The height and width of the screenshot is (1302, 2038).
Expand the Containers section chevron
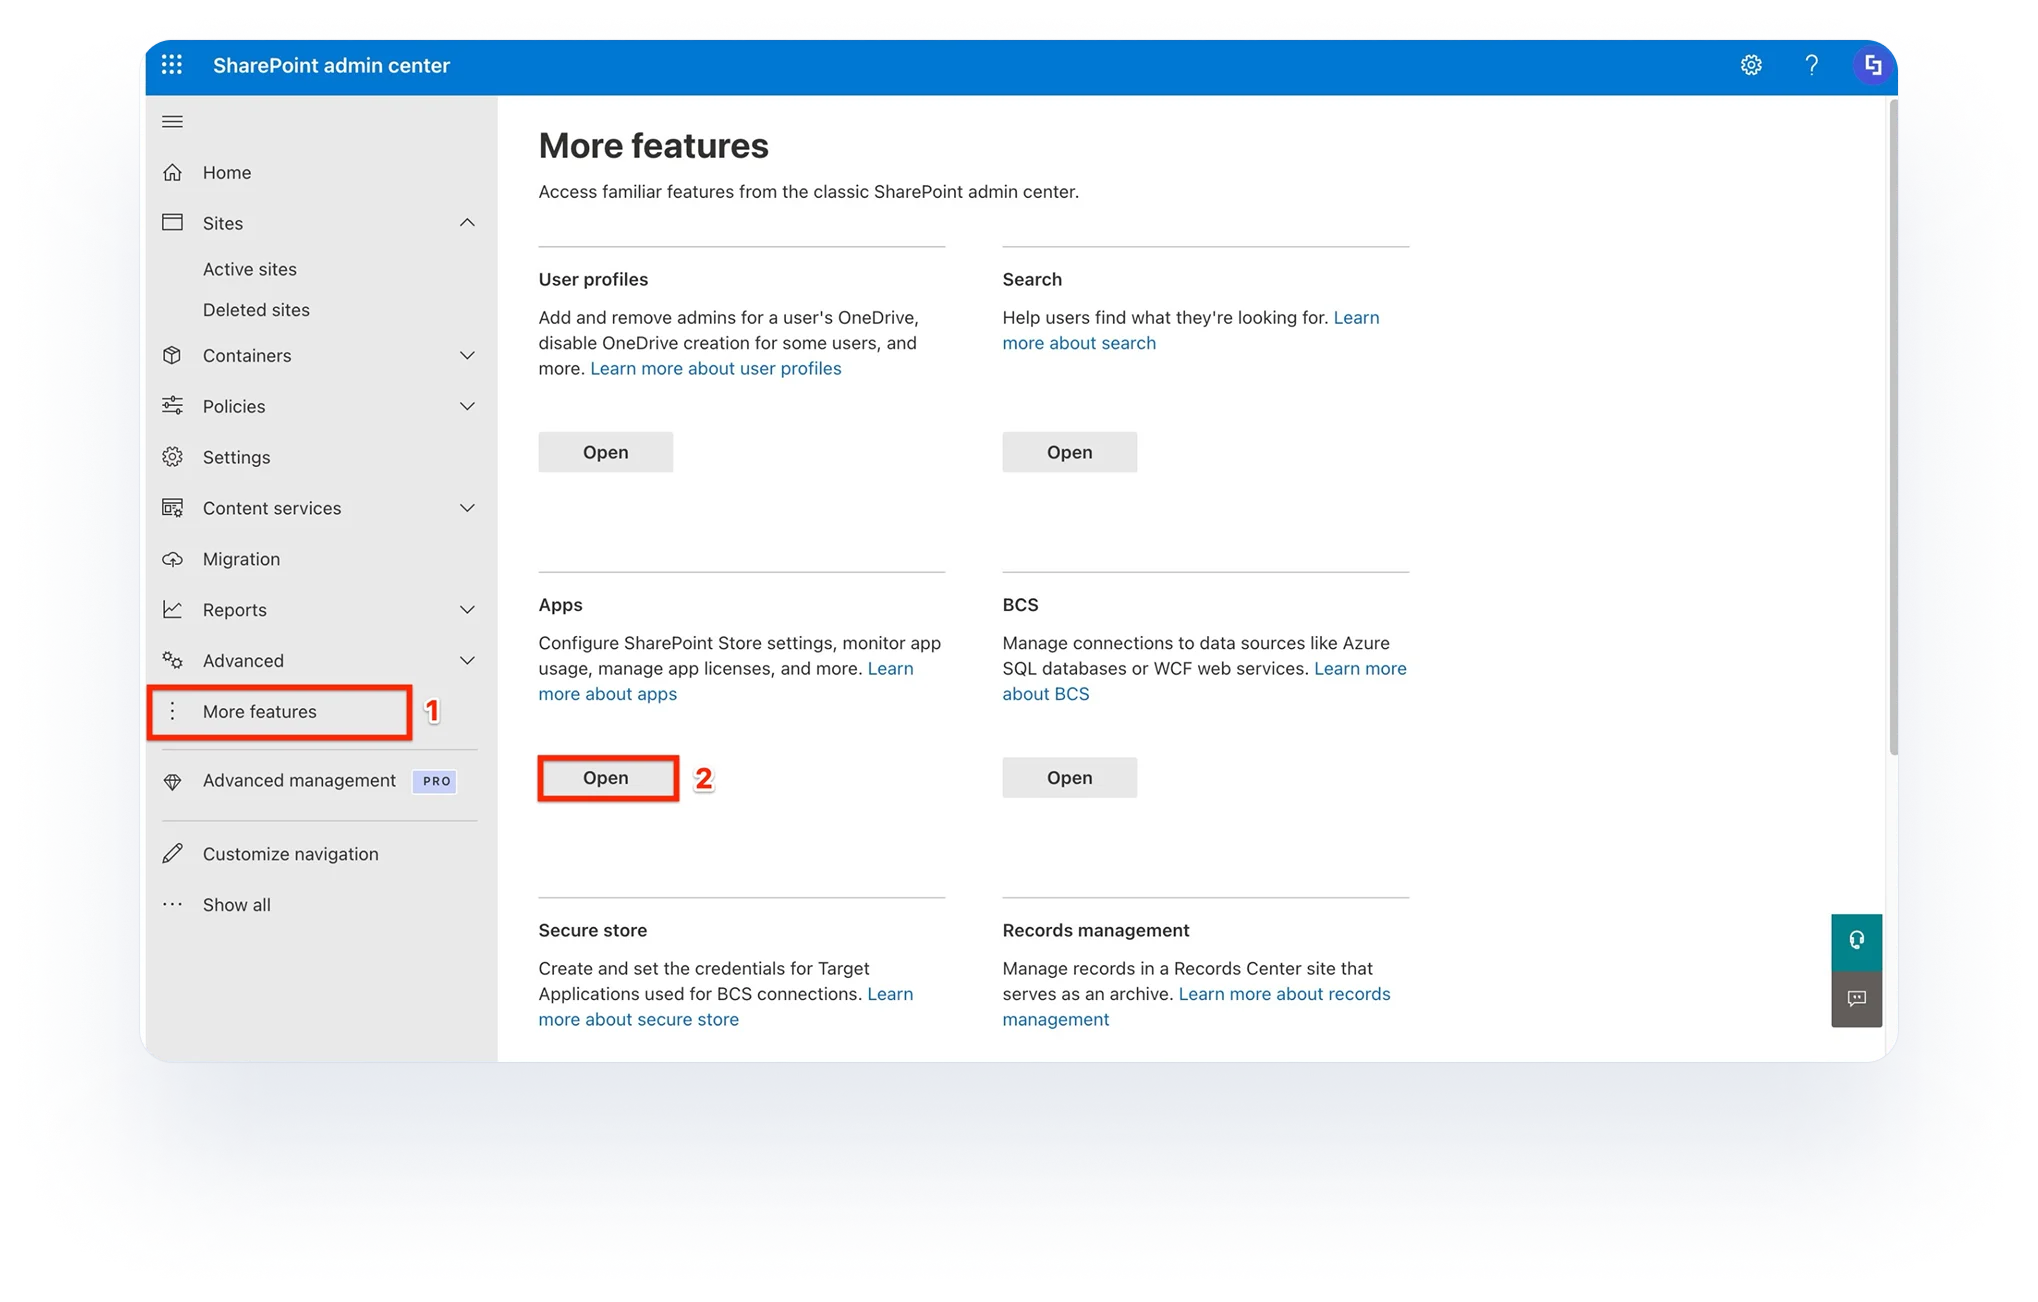click(x=467, y=355)
